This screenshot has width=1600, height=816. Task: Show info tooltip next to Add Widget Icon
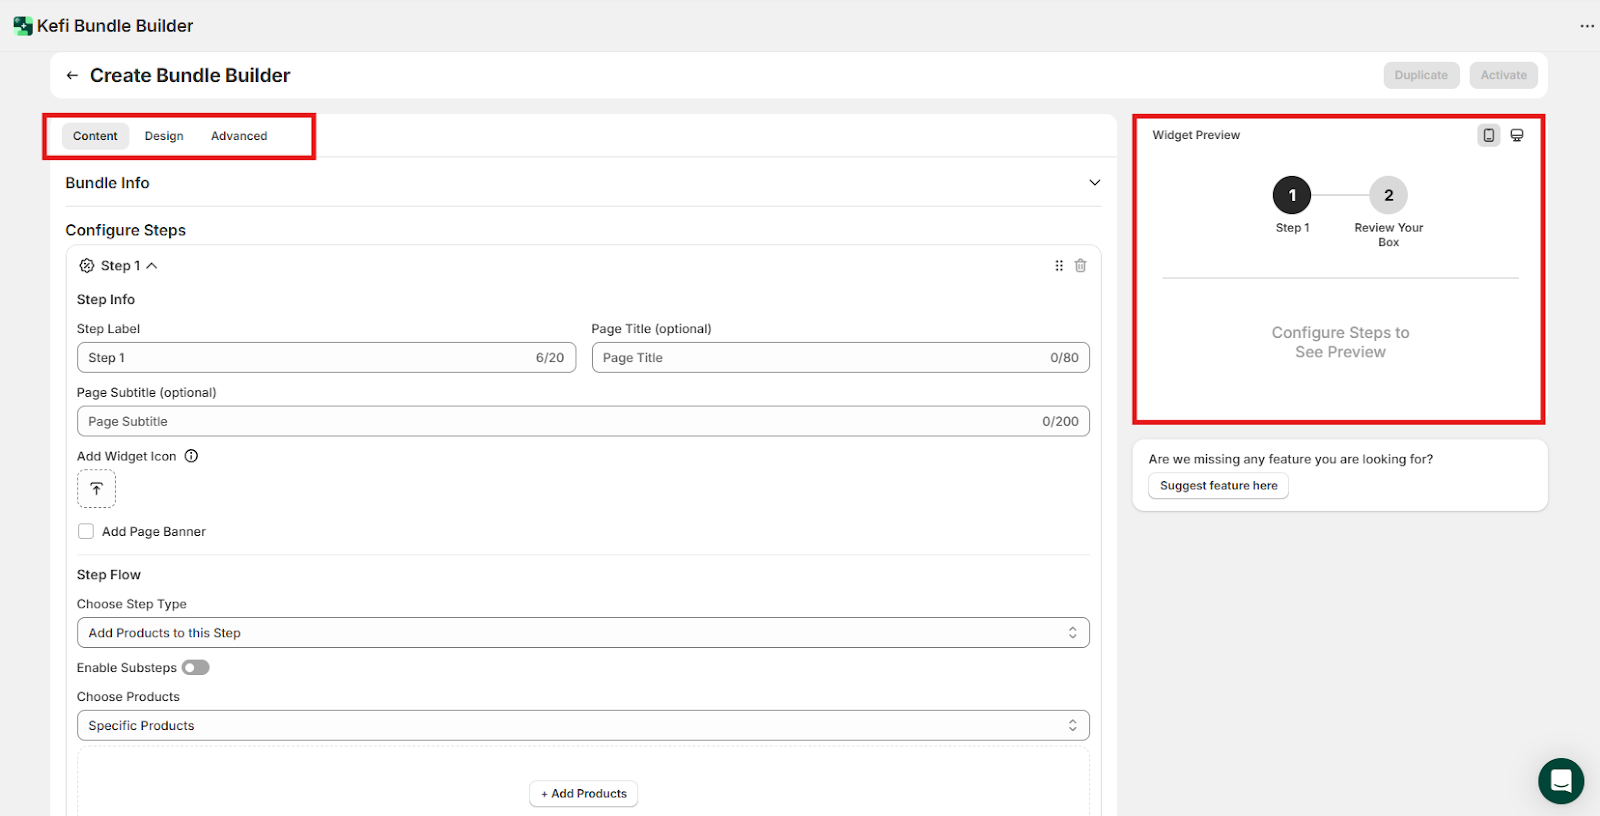(191, 456)
